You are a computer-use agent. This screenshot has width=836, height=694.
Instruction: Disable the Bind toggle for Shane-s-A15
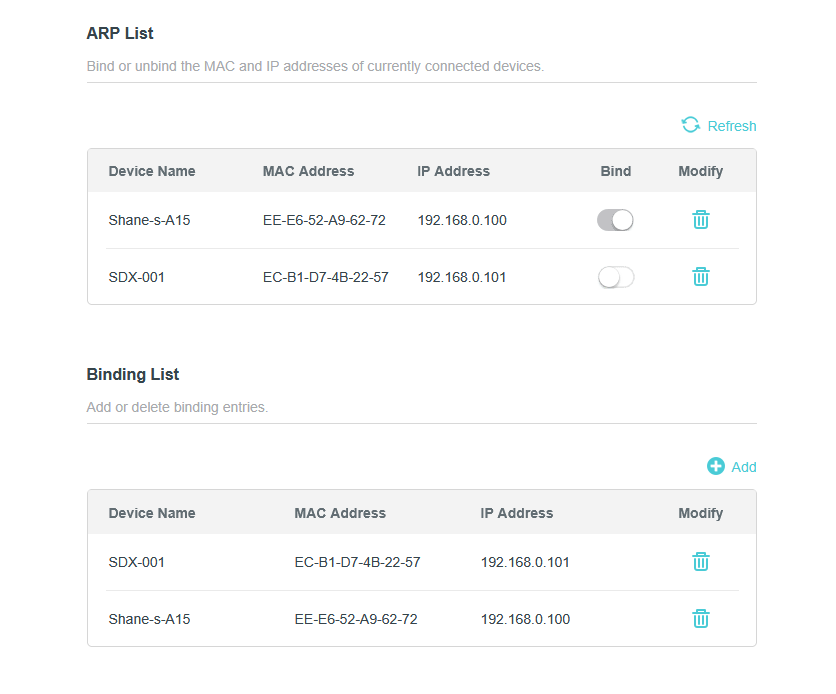[x=615, y=220]
